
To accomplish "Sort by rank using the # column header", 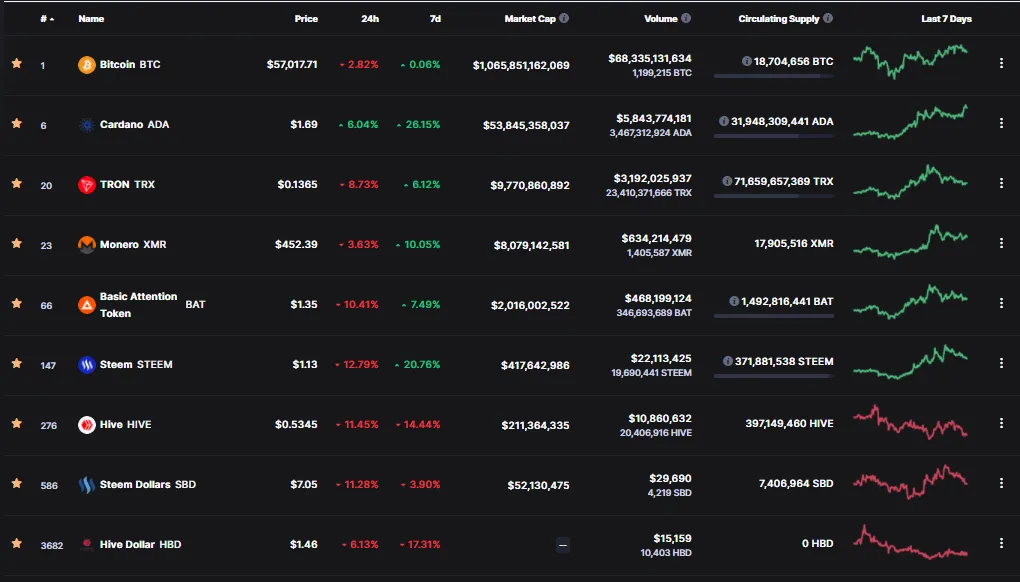I will tap(47, 19).
